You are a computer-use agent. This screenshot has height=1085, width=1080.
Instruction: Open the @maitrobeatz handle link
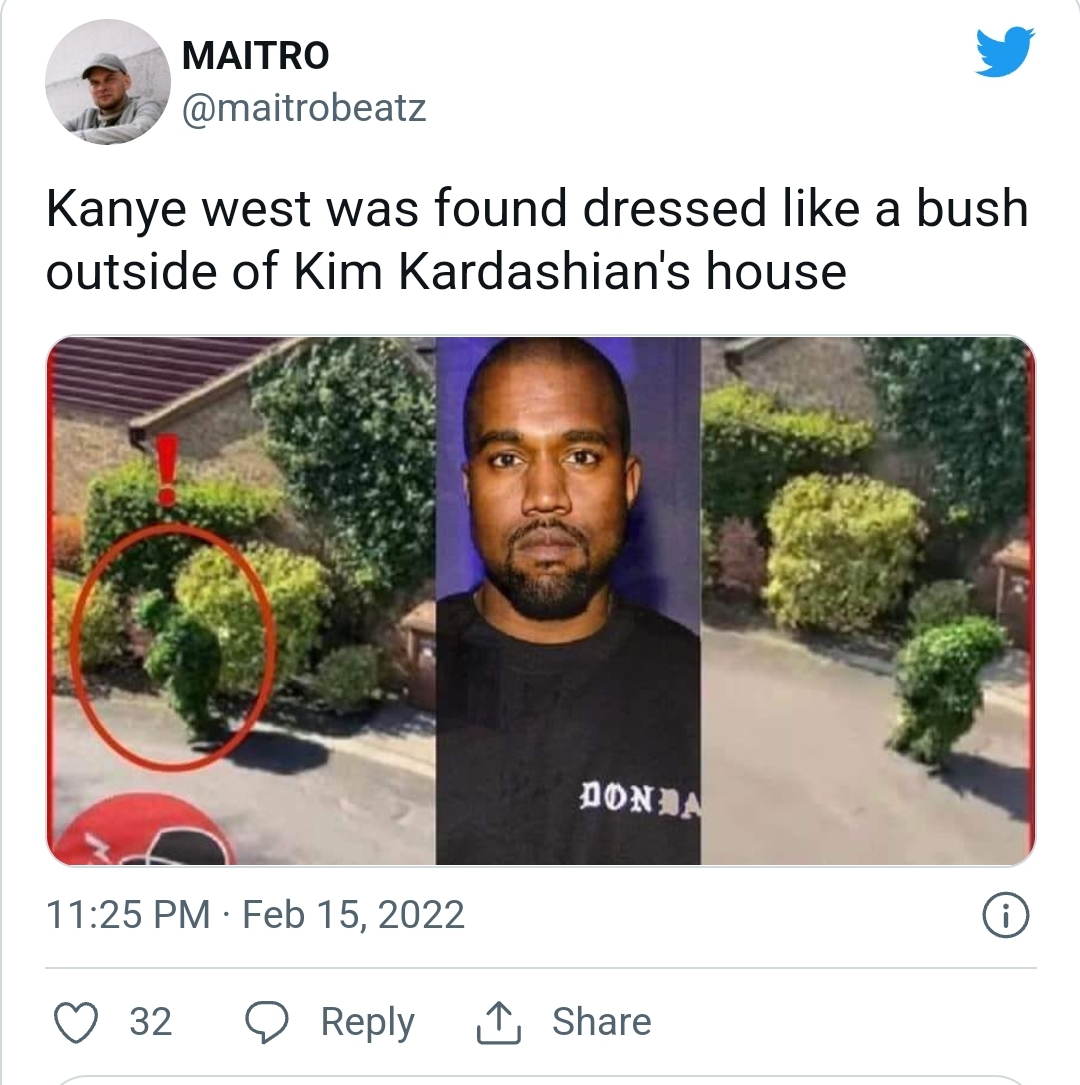tap(304, 107)
